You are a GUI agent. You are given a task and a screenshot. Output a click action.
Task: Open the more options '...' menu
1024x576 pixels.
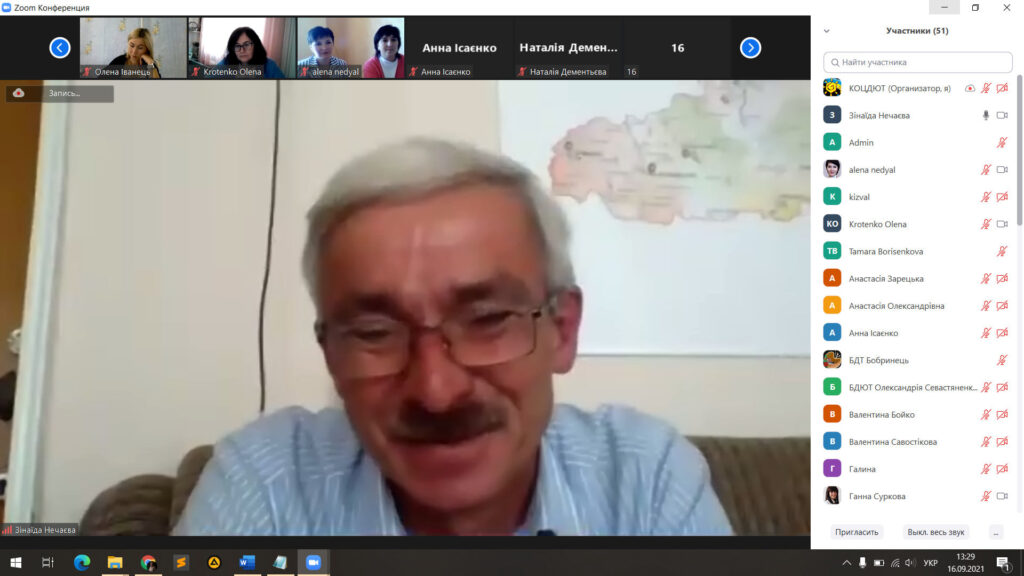coord(995,532)
